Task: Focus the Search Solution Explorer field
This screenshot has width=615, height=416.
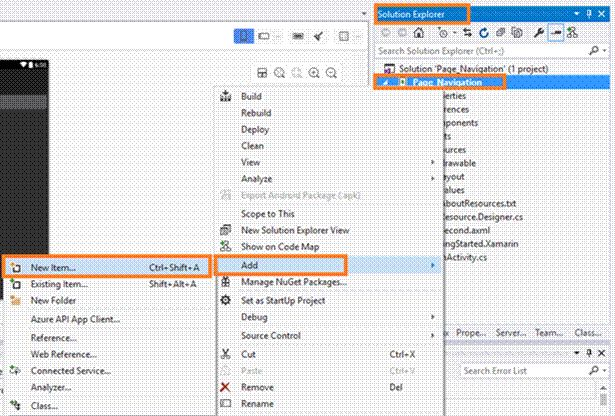Action: tap(482, 51)
